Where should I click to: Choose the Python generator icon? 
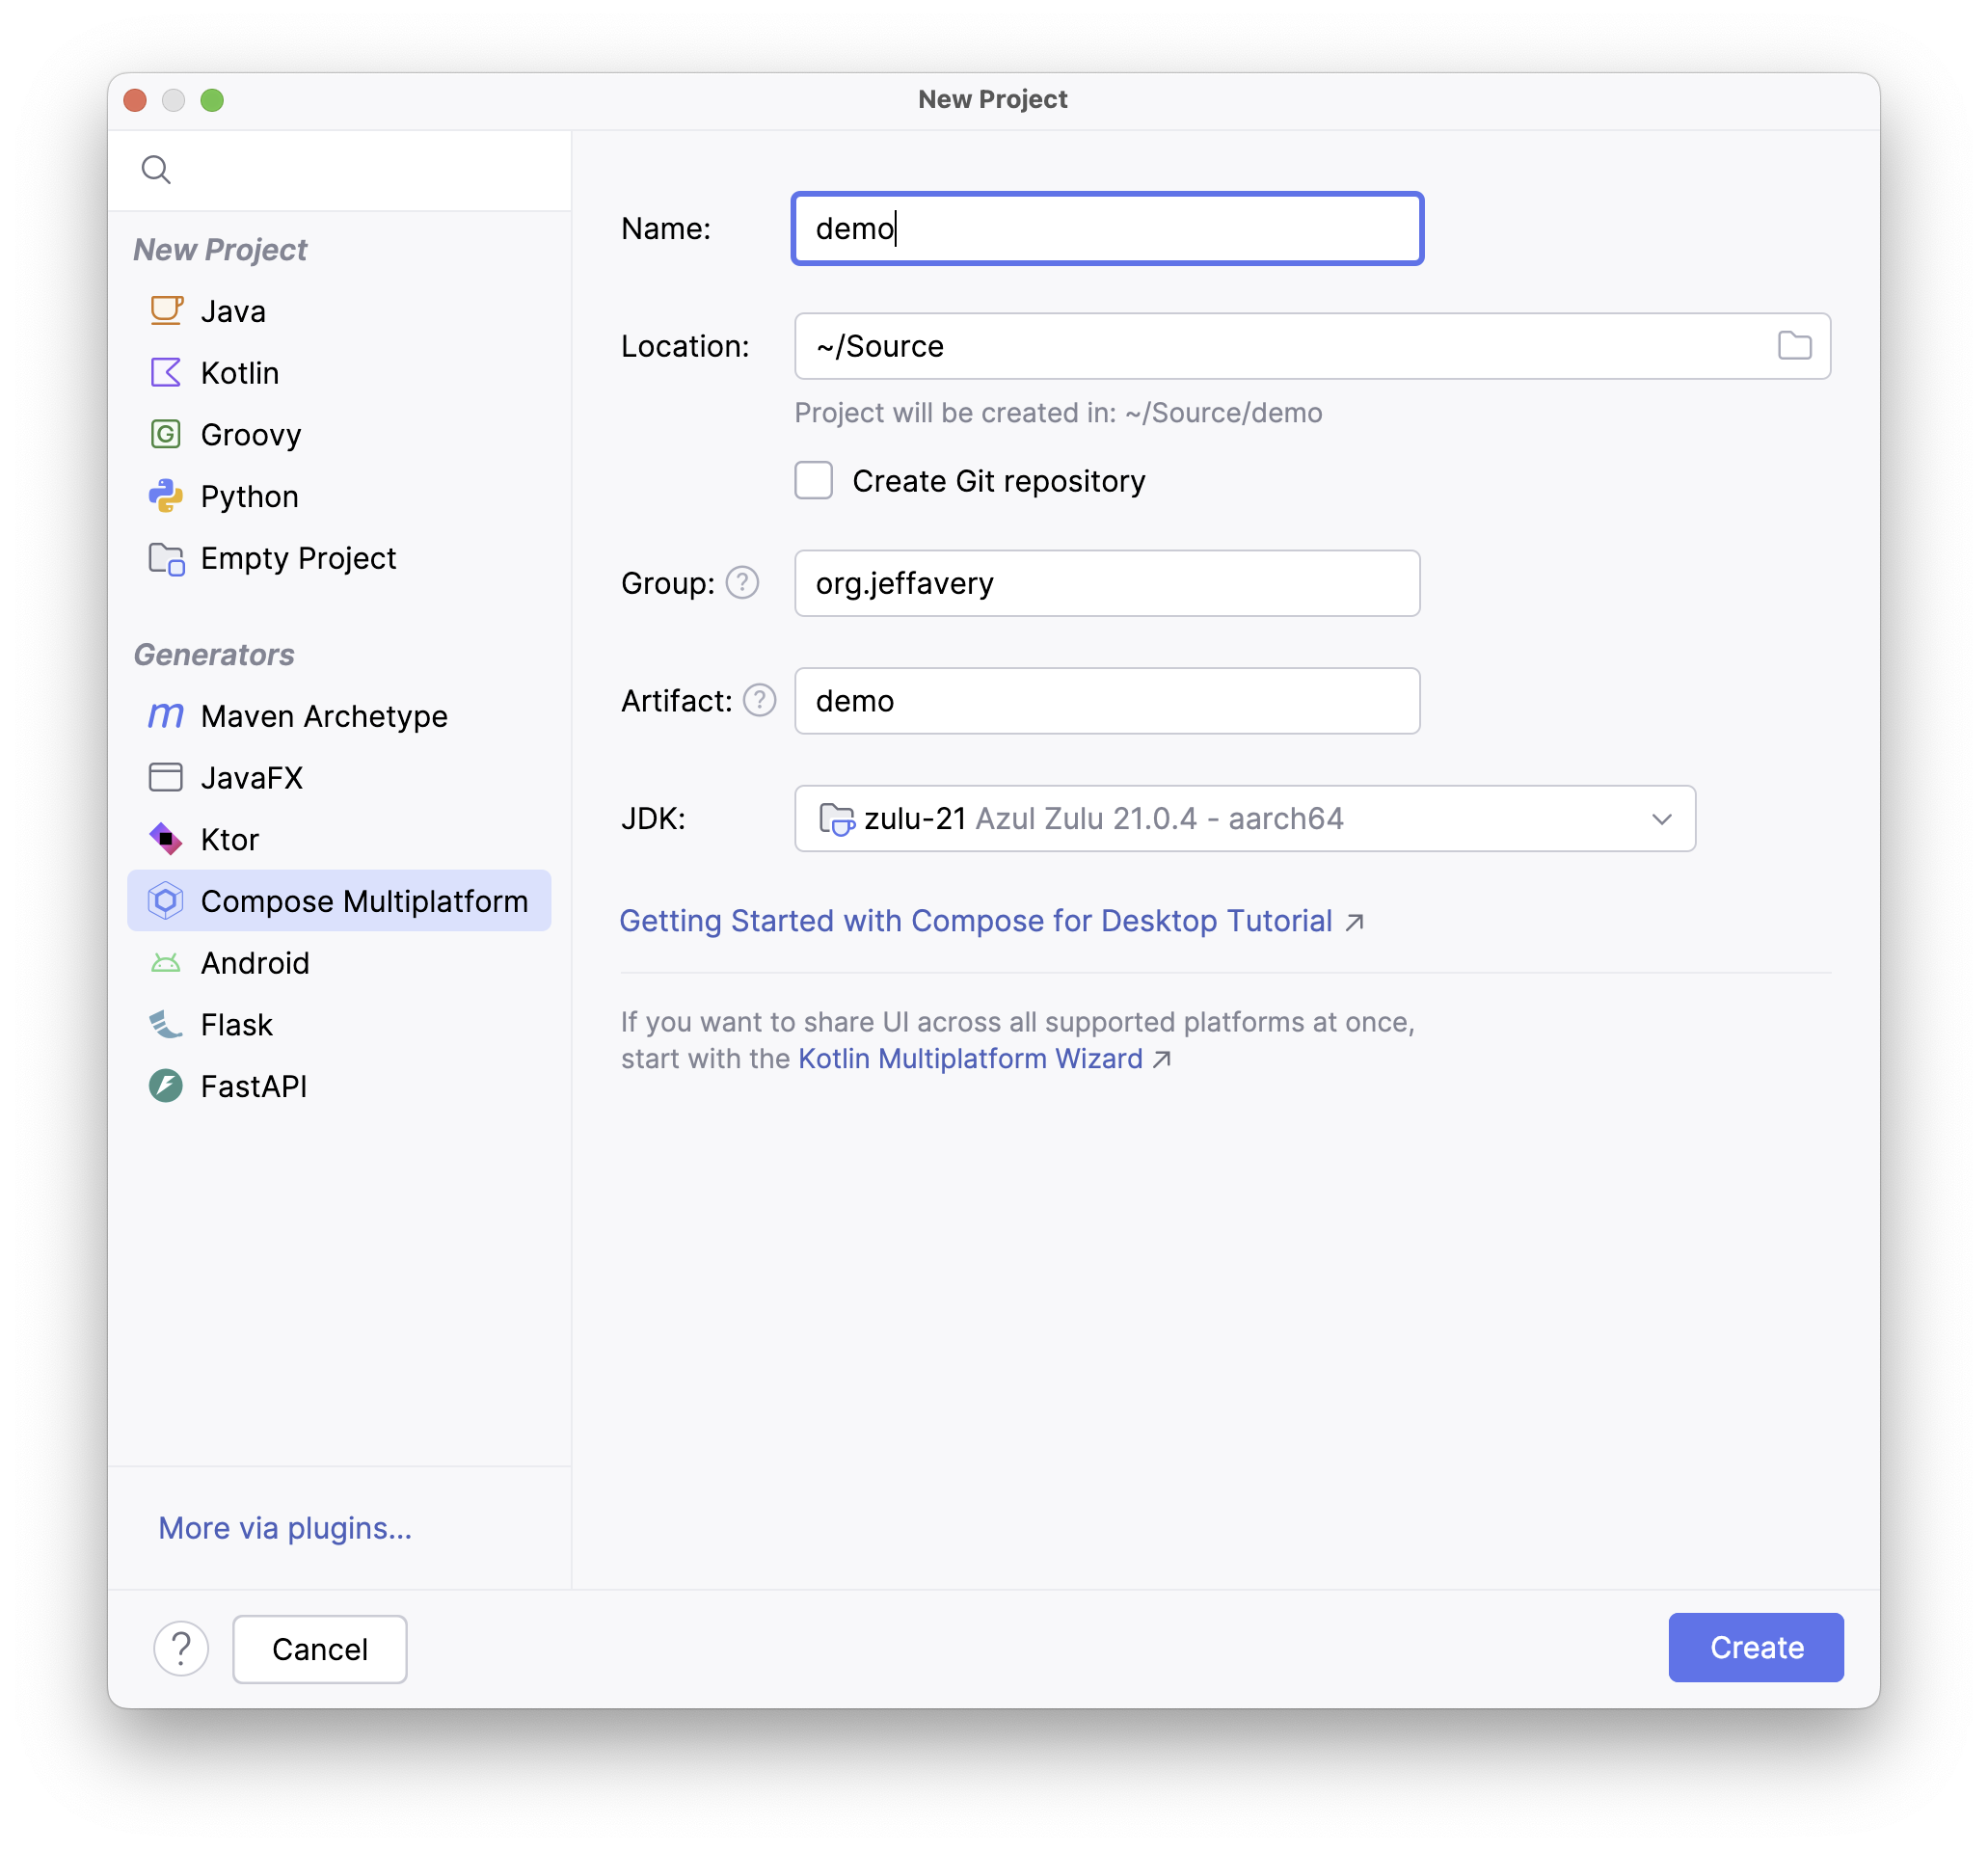pos(166,496)
